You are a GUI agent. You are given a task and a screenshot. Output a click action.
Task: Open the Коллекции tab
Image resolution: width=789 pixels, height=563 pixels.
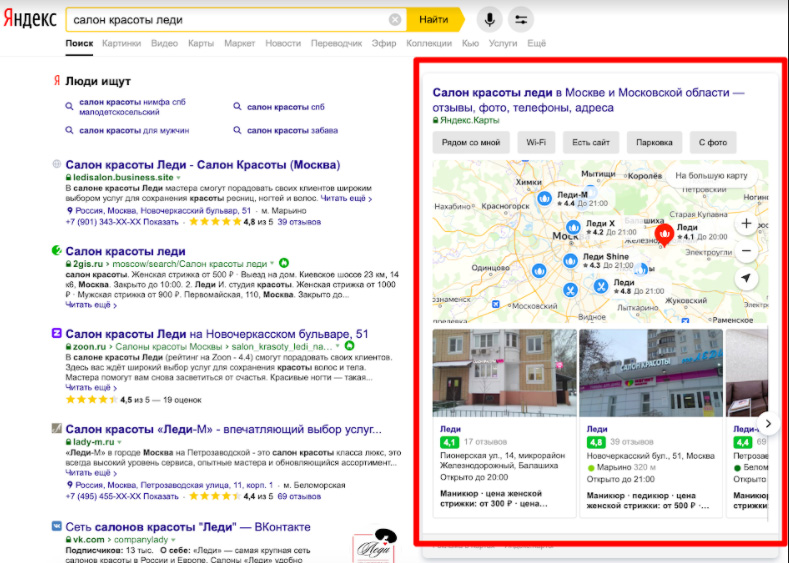tap(429, 43)
